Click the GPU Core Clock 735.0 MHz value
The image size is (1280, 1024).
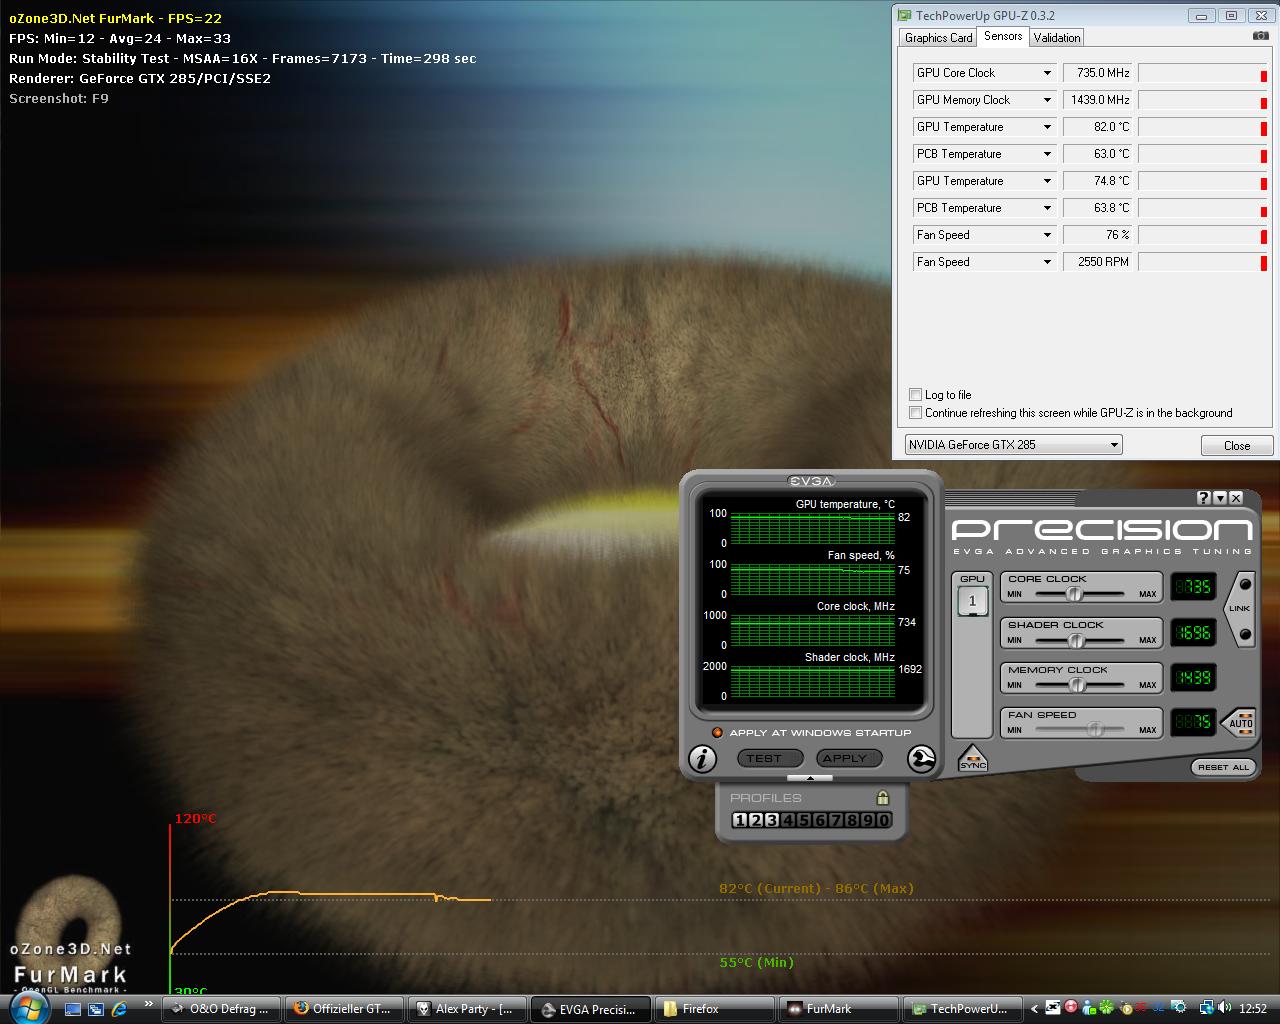1097,73
